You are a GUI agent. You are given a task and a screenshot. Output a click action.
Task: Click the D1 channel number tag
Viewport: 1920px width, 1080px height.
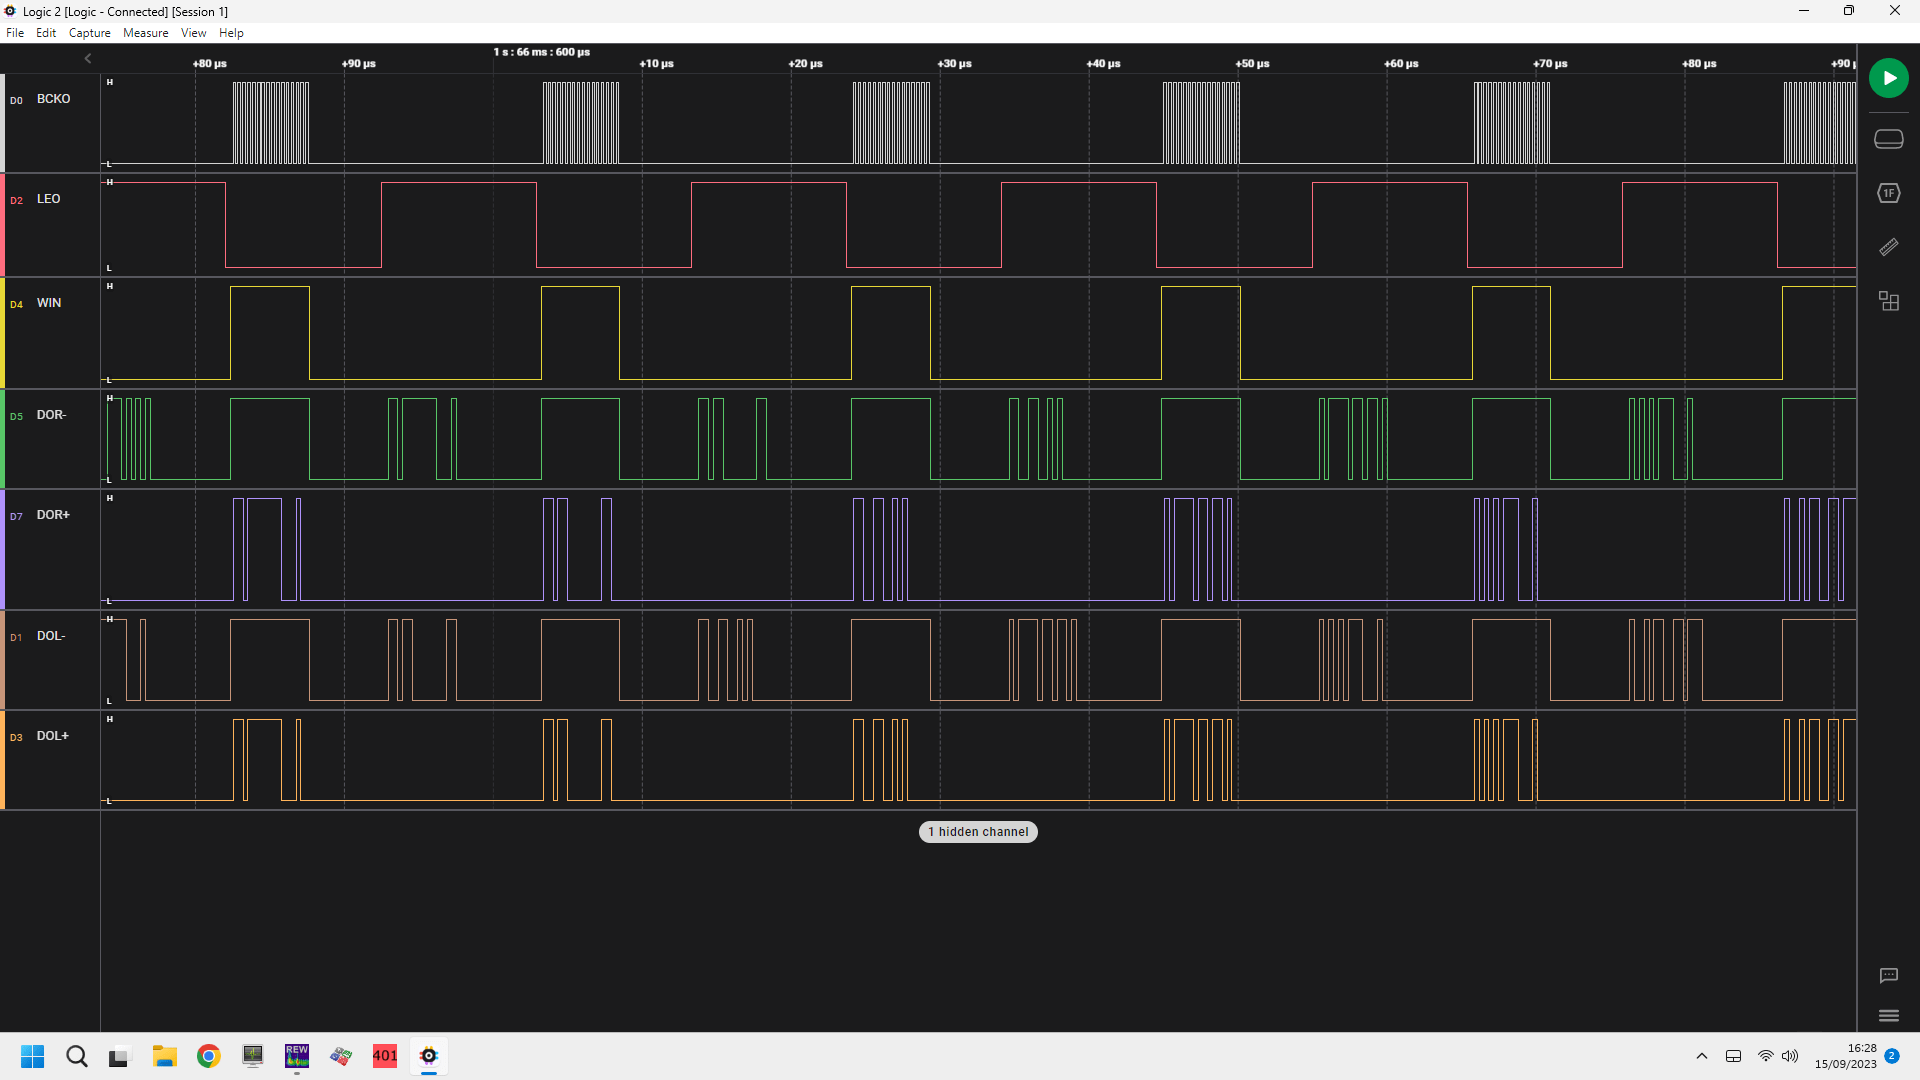(16, 637)
